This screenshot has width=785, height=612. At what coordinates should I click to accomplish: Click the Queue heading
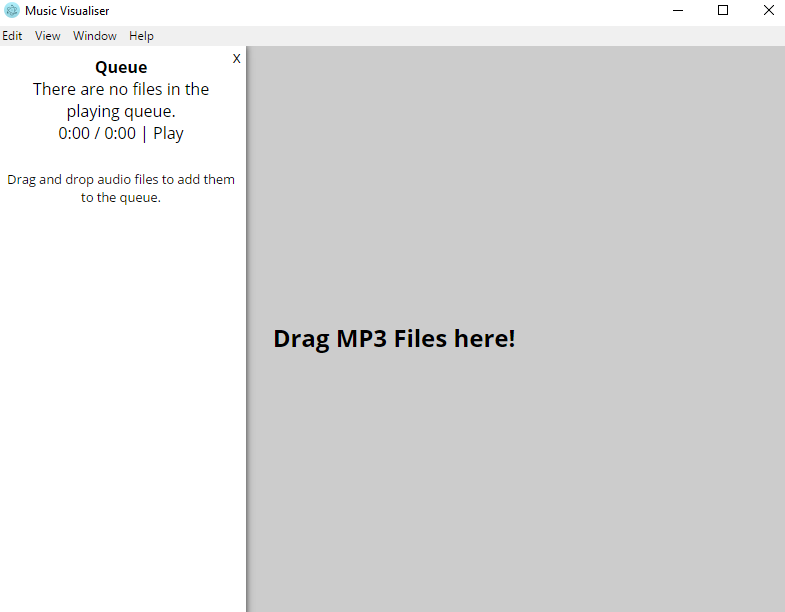(121, 68)
